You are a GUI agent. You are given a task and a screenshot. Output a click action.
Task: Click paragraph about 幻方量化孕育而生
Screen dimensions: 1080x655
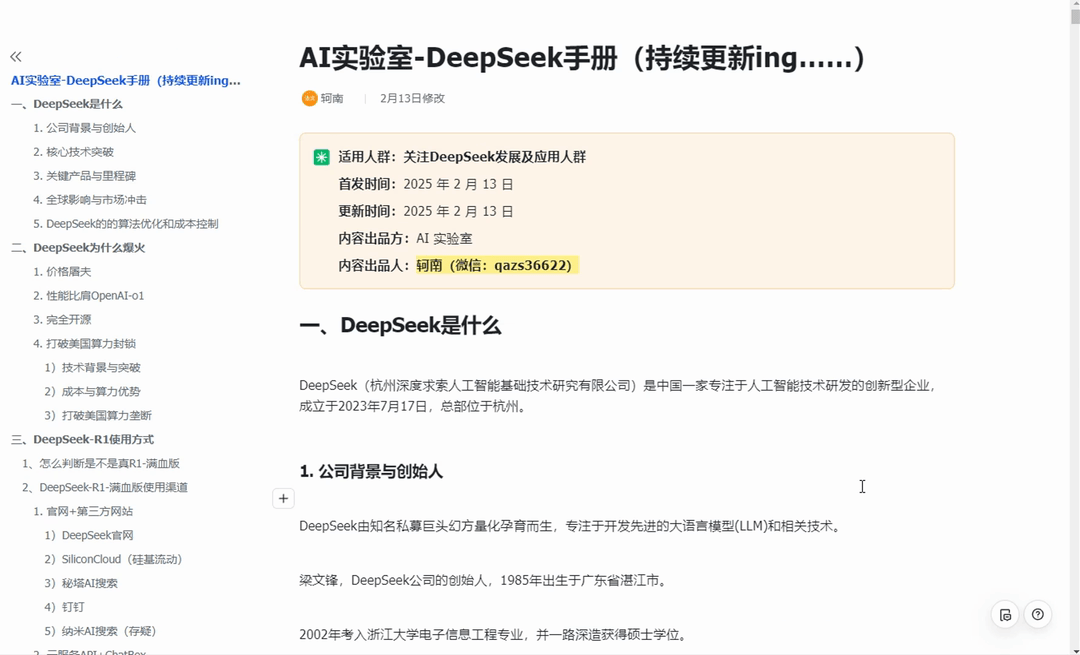570,527
